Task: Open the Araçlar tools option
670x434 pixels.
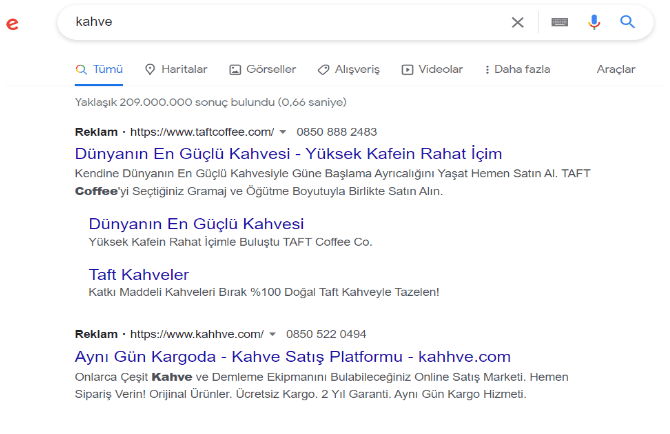Action: coord(616,69)
